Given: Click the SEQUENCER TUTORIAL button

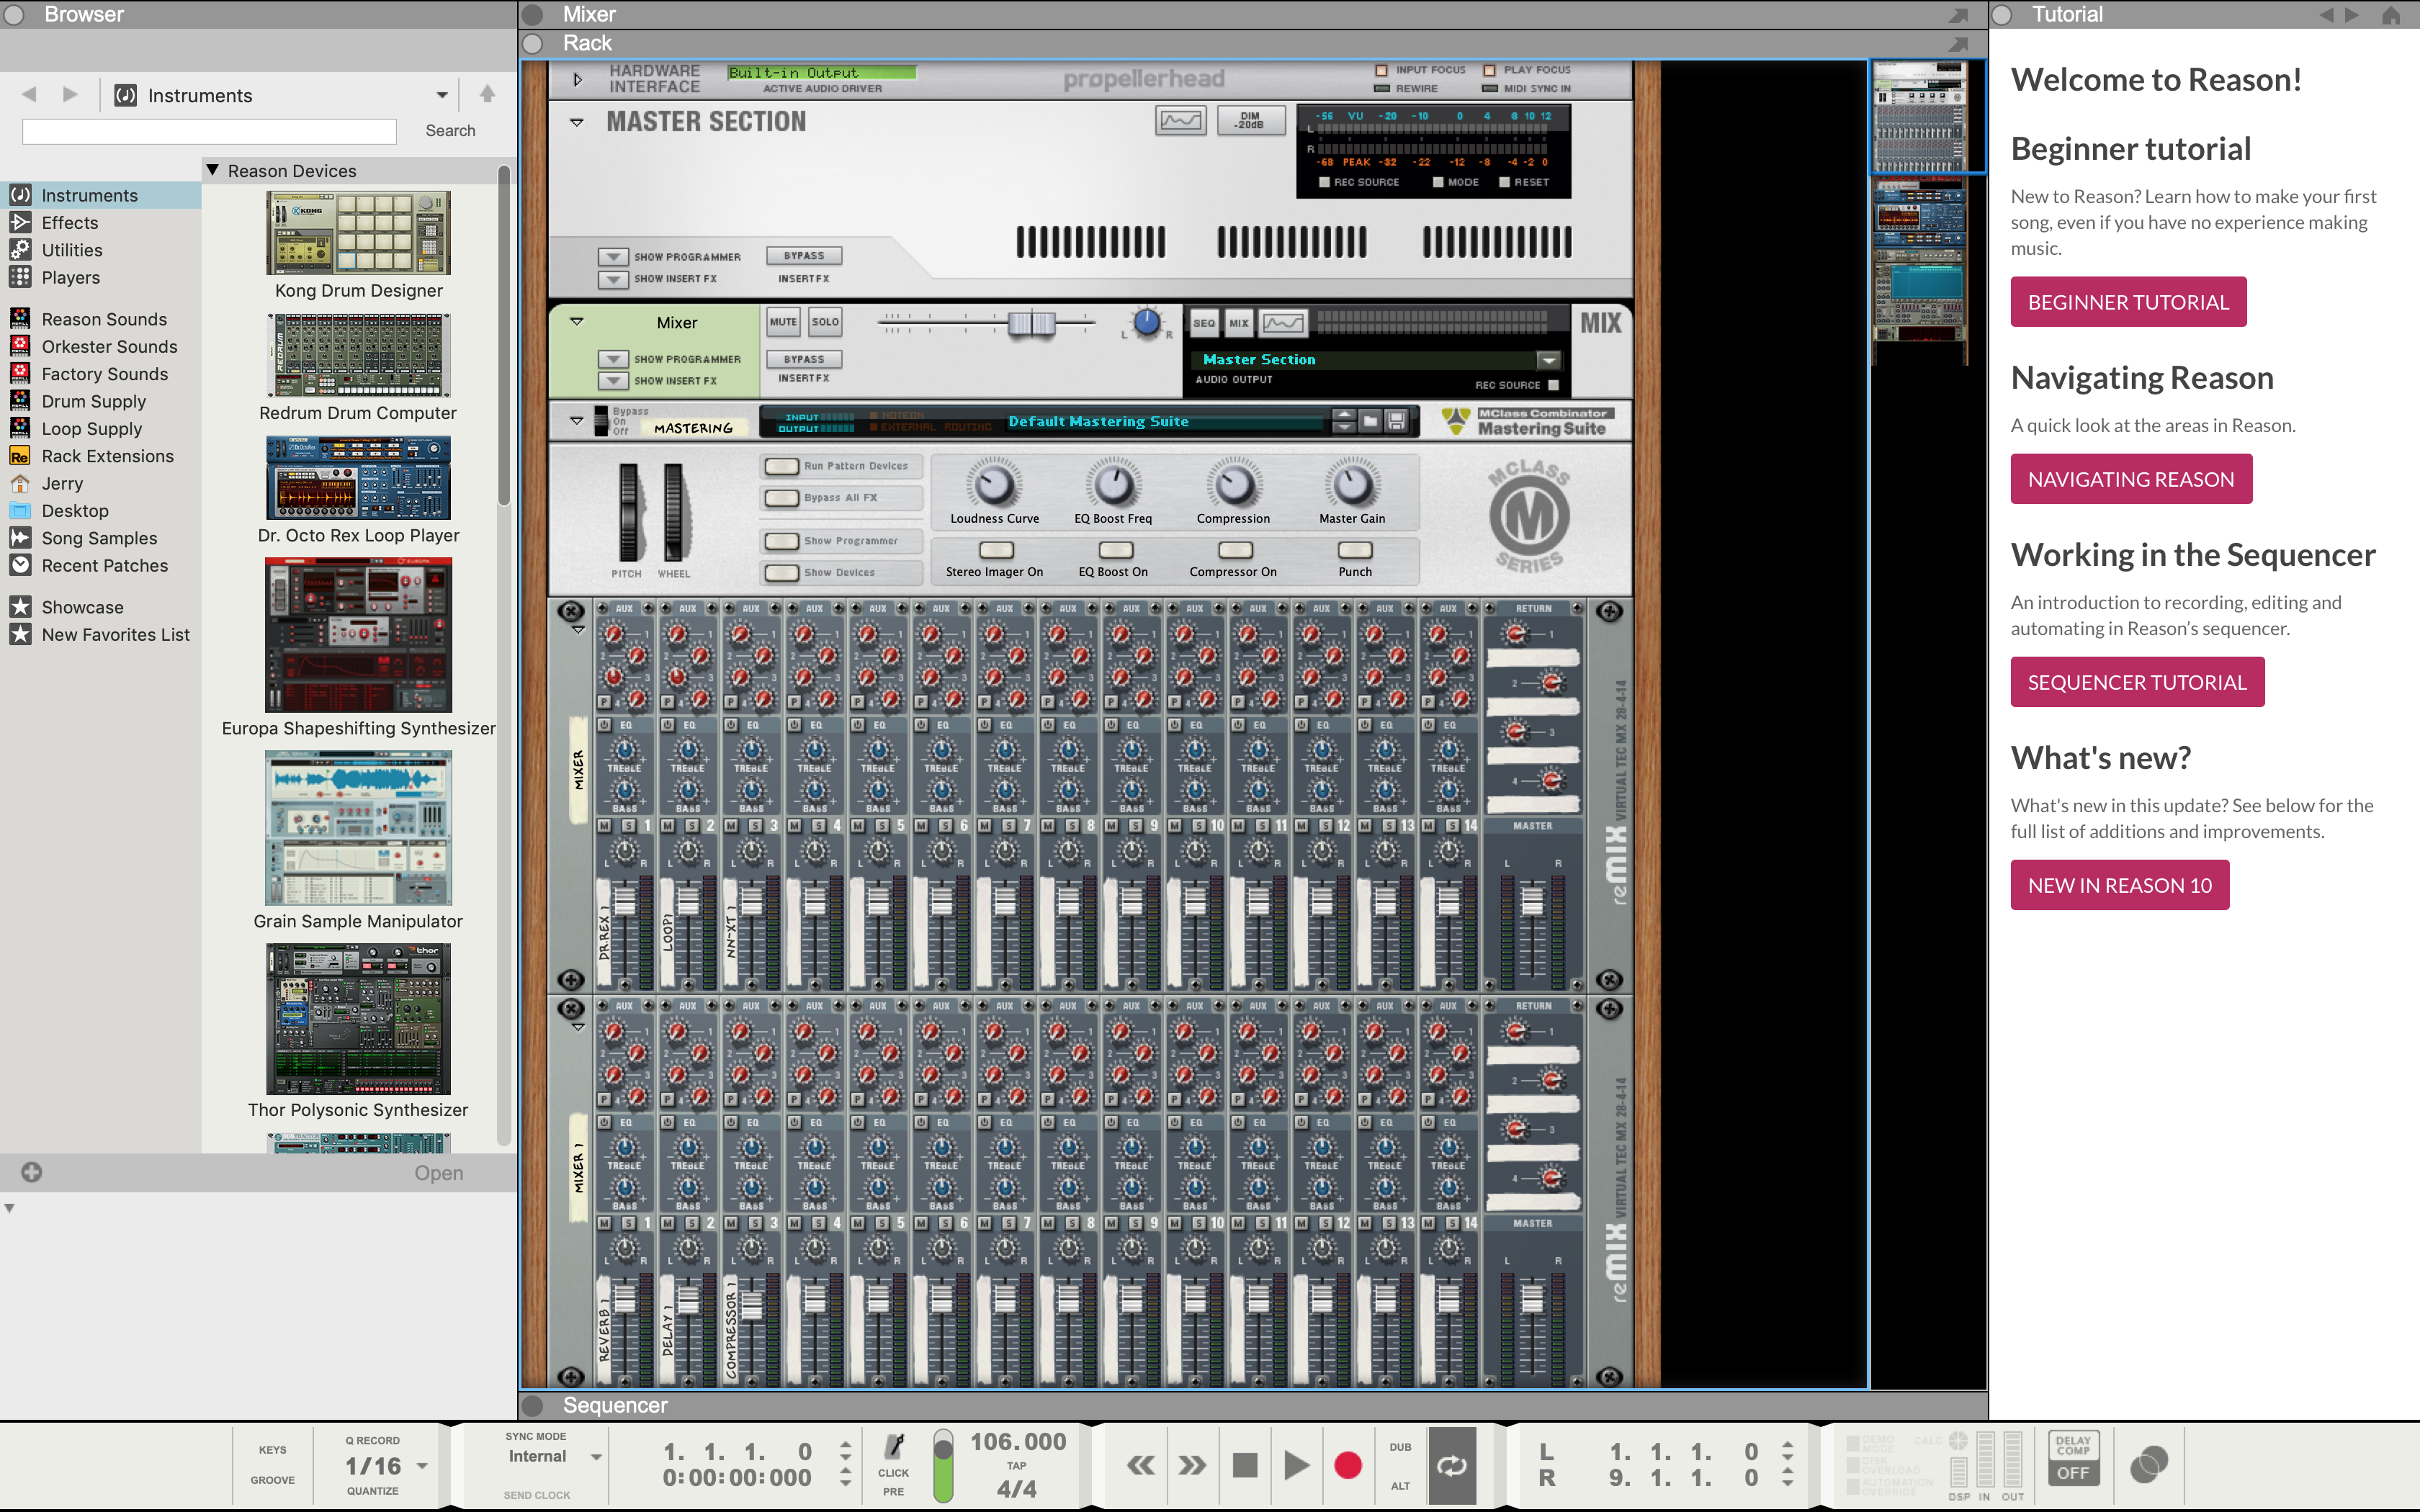Looking at the screenshot, I should [2137, 682].
